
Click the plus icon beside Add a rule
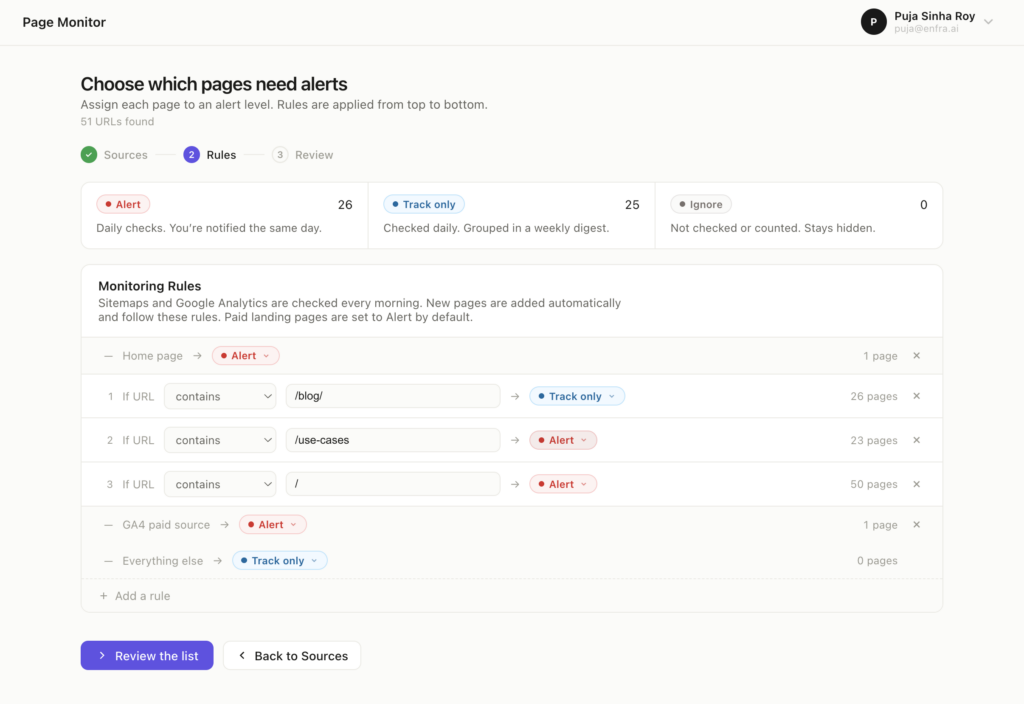pyautogui.click(x=103, y=596)
